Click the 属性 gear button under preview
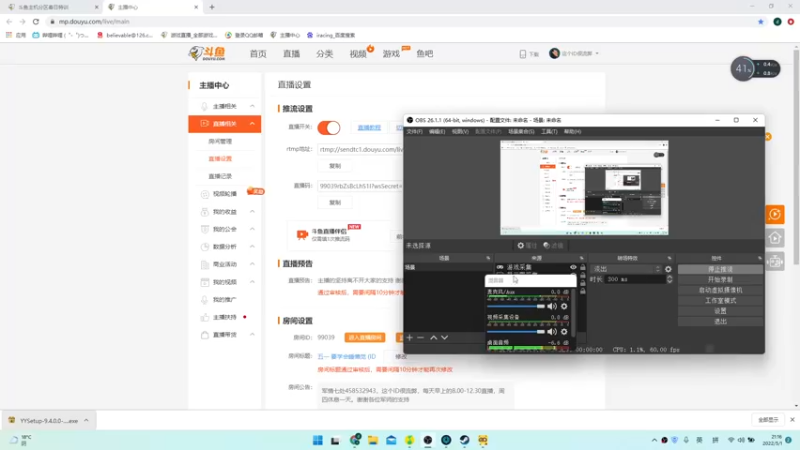The image size is (800, 450). 527,245
